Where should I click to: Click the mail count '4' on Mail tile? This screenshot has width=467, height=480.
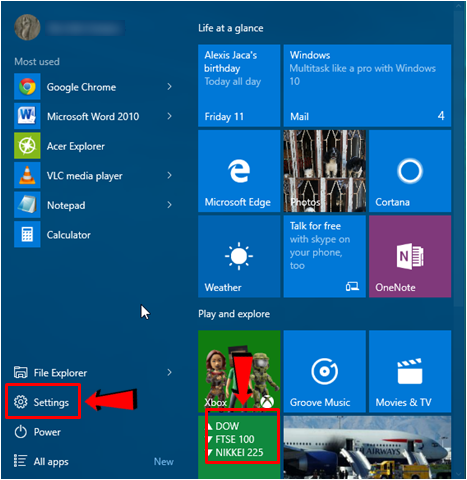click(441, 116)
